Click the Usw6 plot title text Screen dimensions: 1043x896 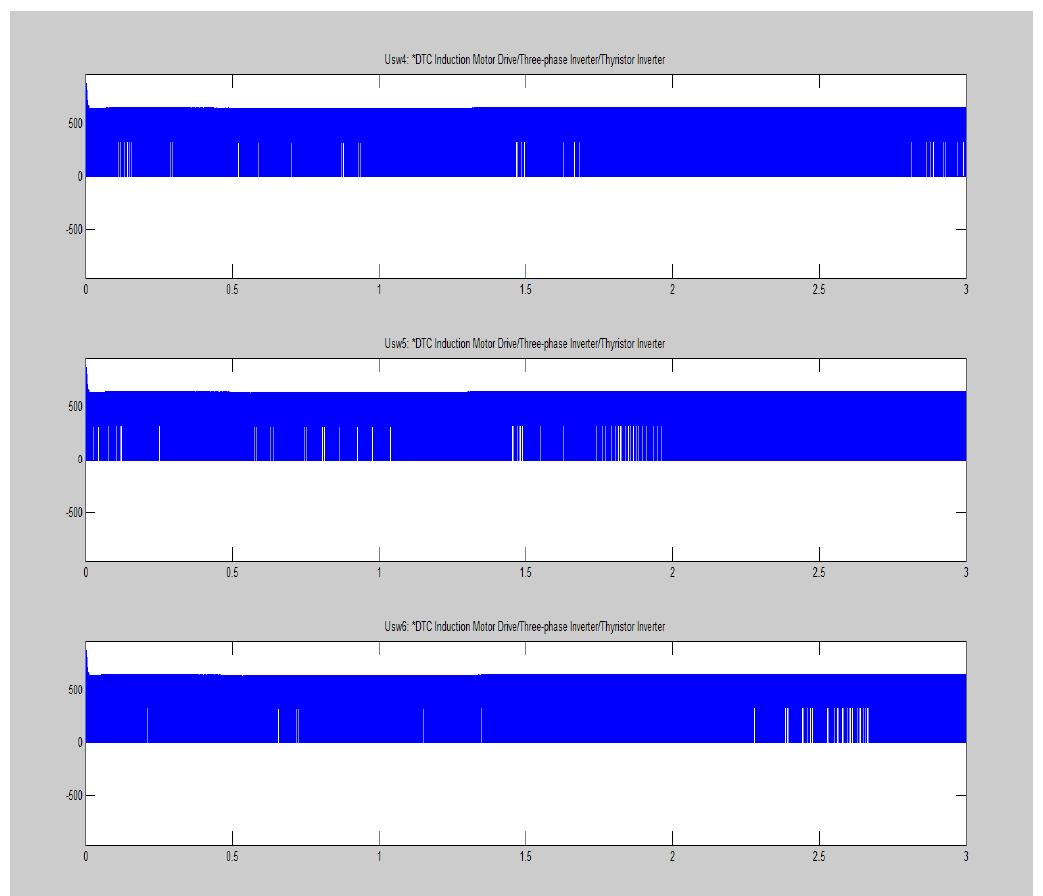pyautogui.click(x=525, y=627)
